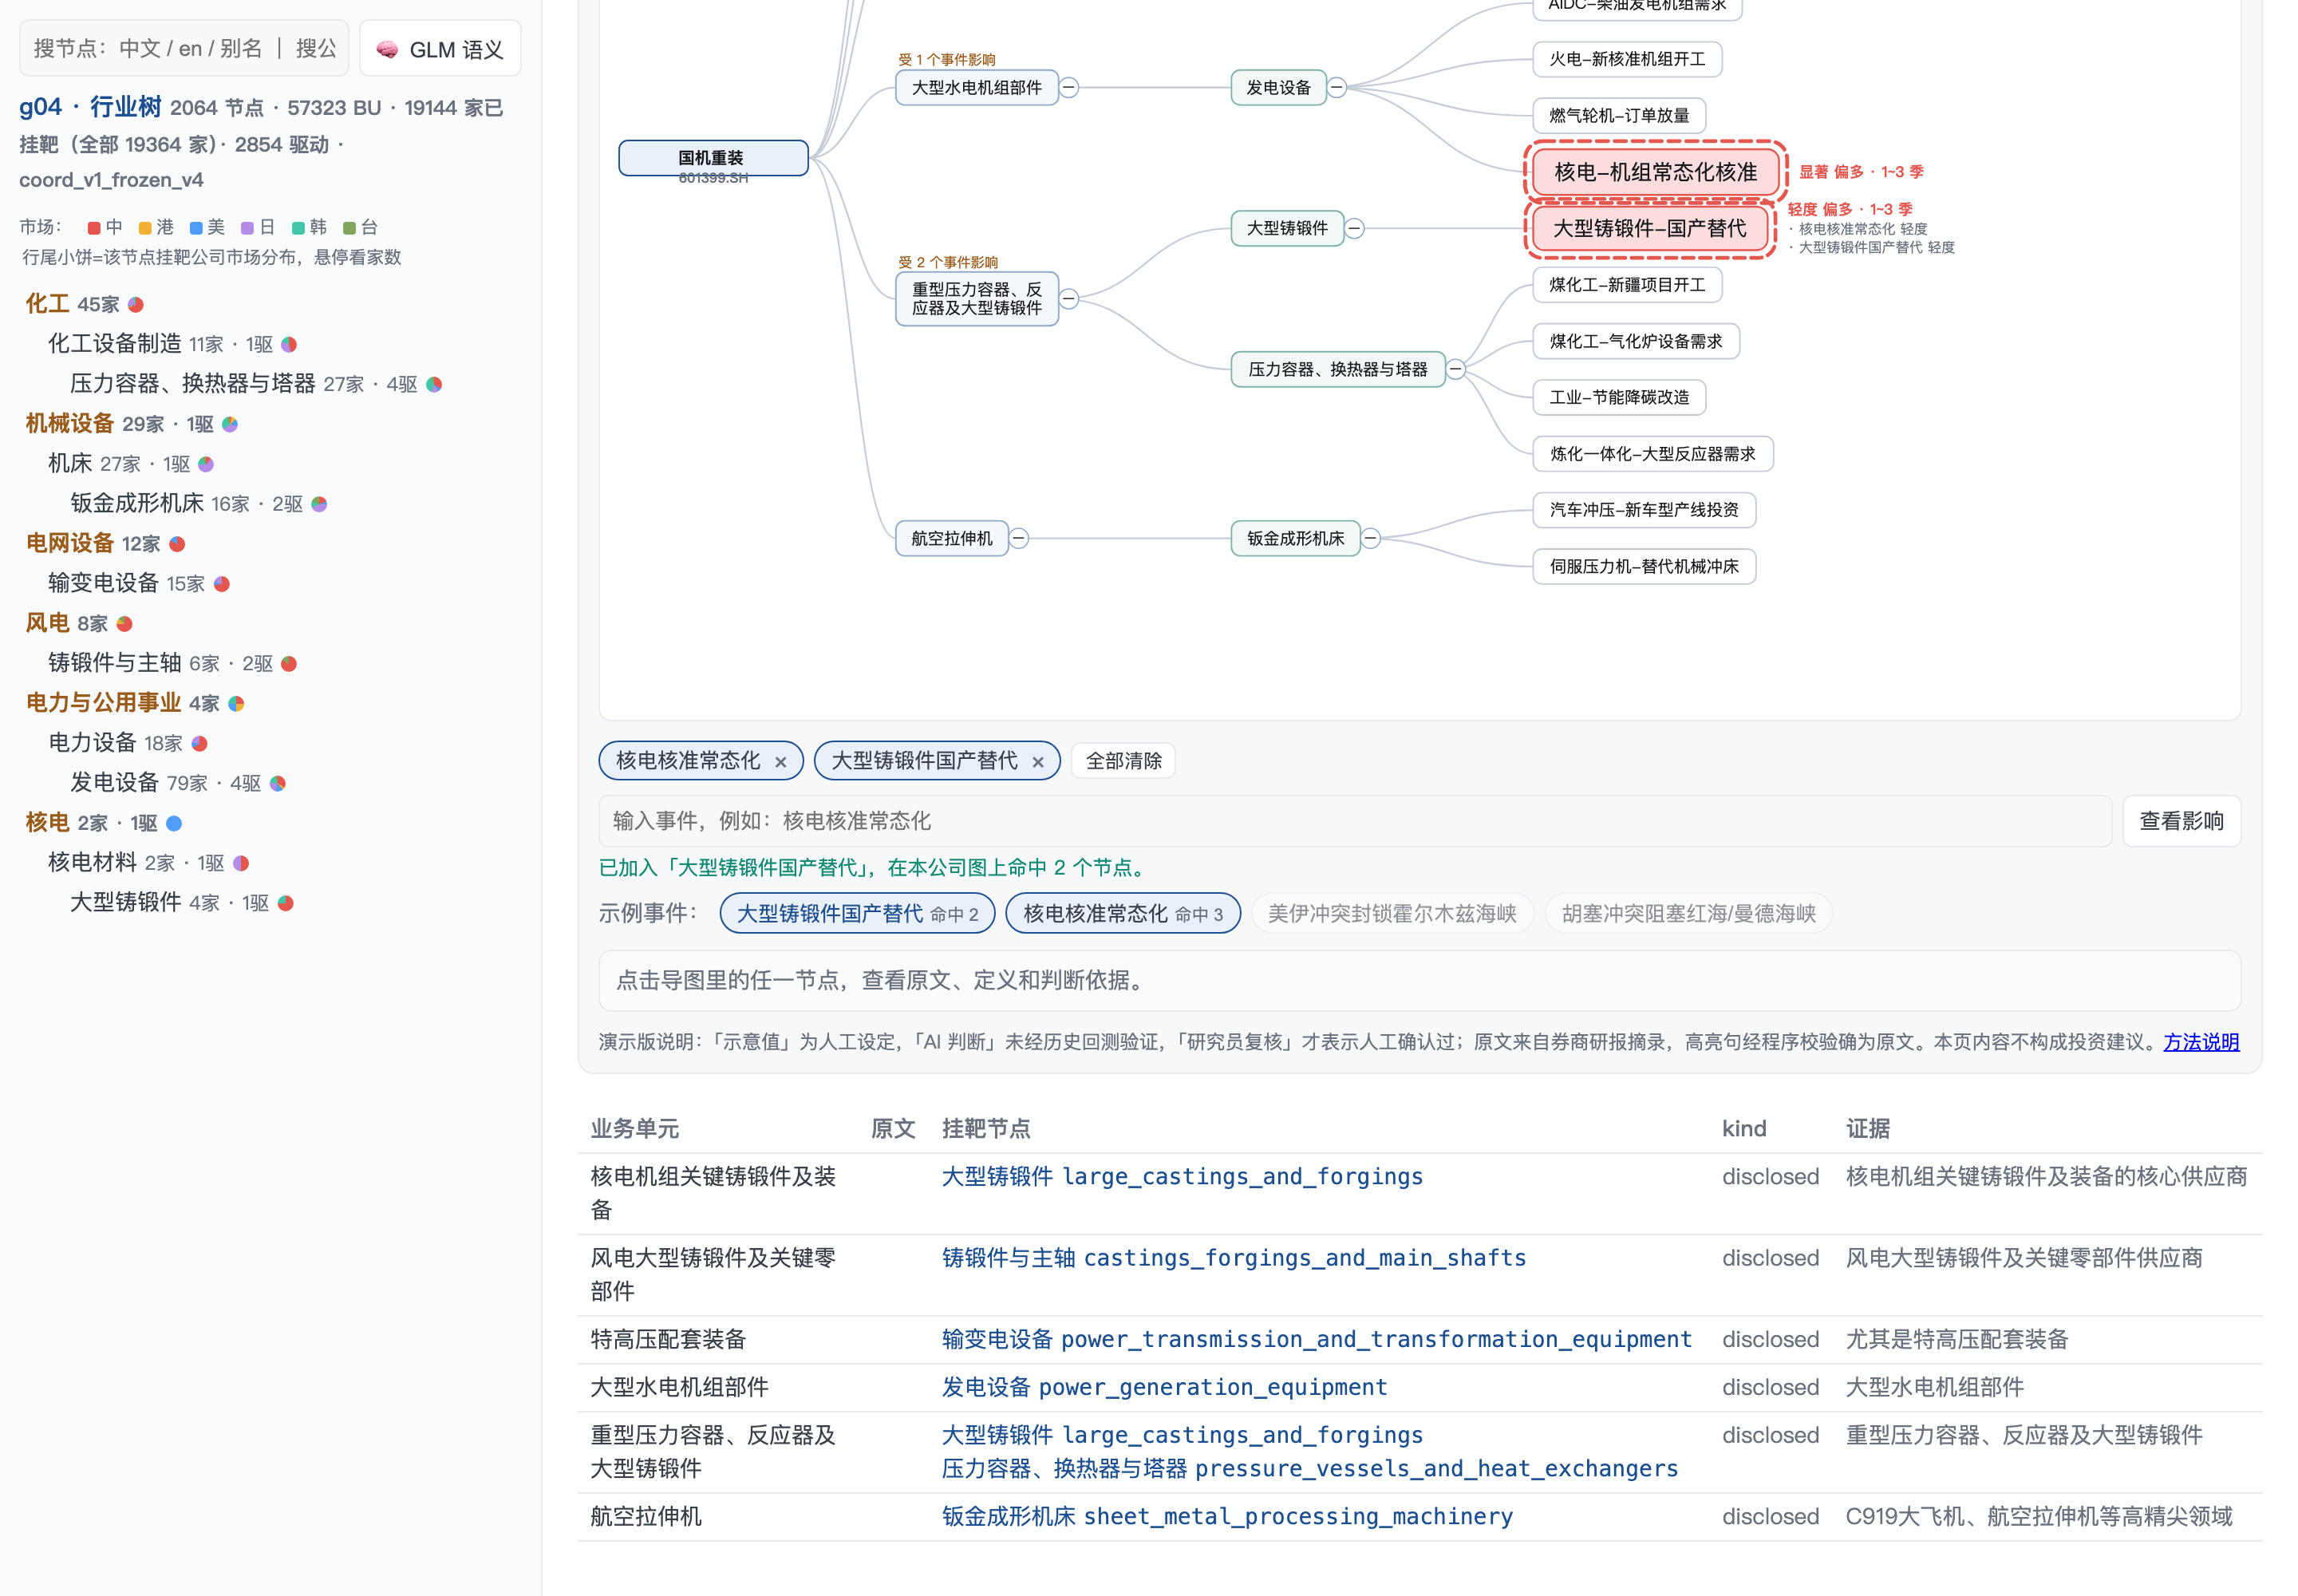
Task: Click the market pie icon next to 化工 45家
Action: [x=136, y=304]
